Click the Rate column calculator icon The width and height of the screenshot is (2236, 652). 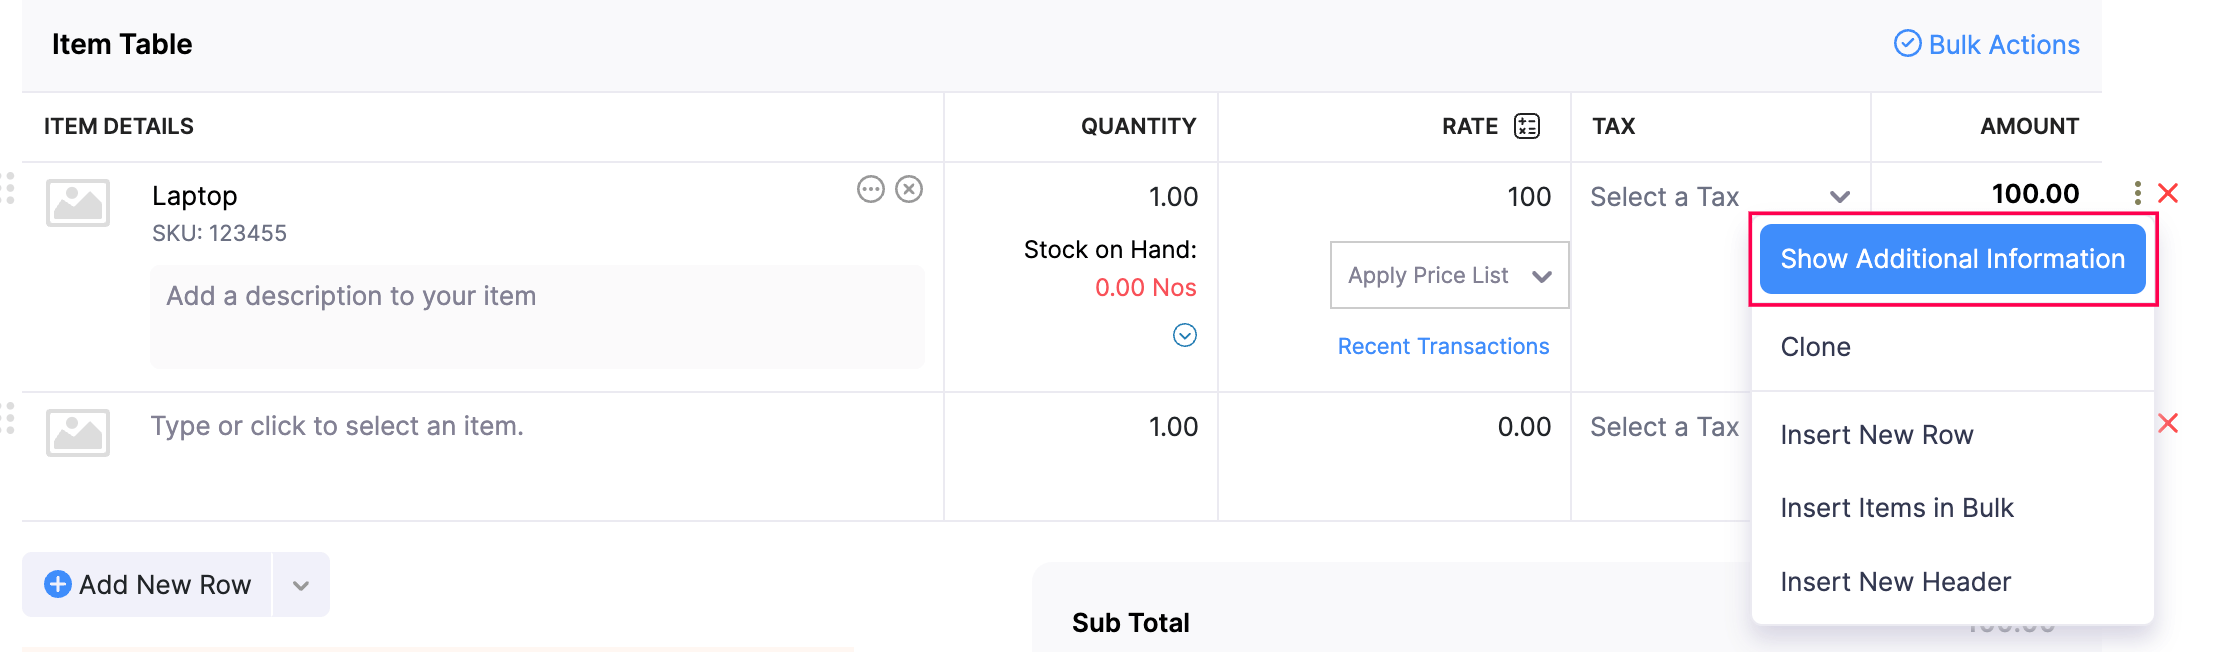(x=1526, y=126)
